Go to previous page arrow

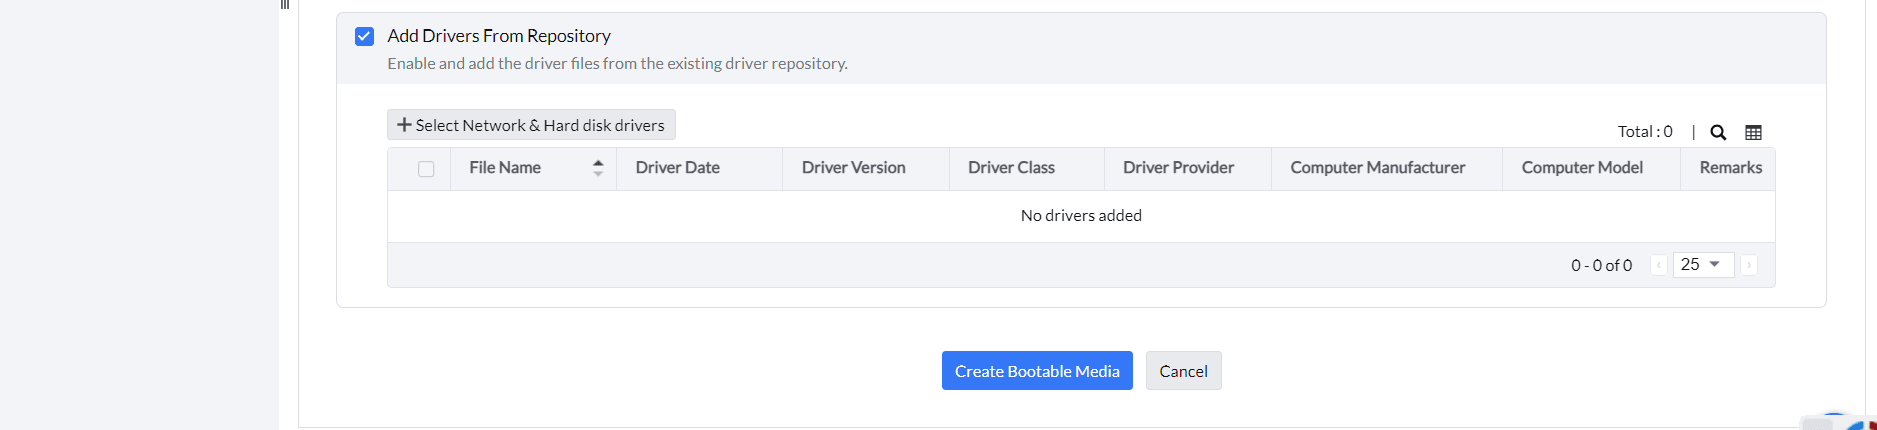[x=1659, y=265]
